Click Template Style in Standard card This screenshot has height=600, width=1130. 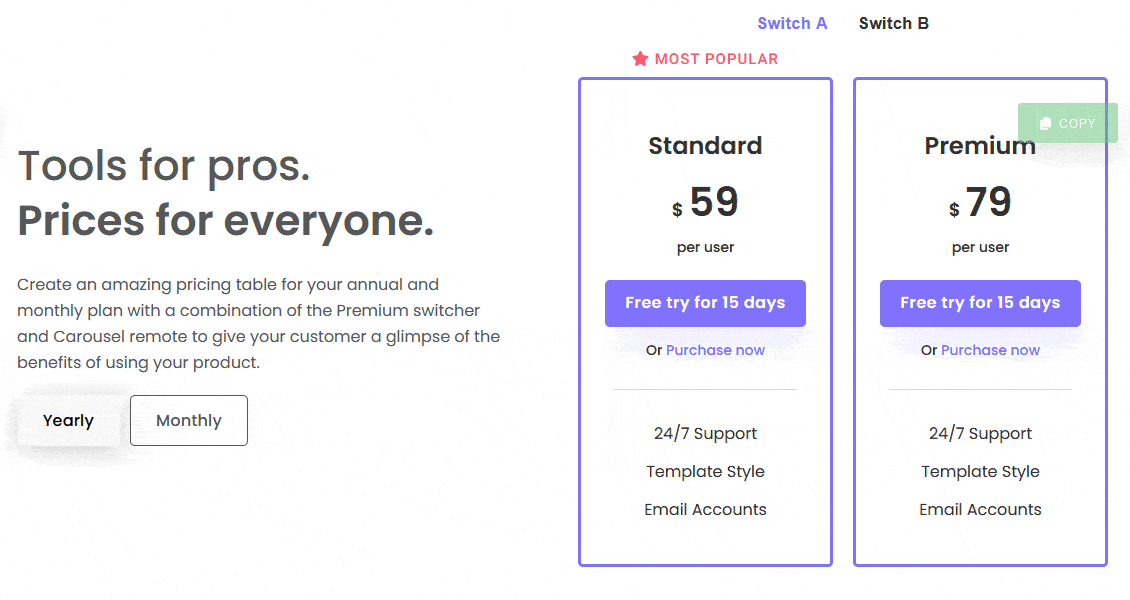[x=705, y=472]
